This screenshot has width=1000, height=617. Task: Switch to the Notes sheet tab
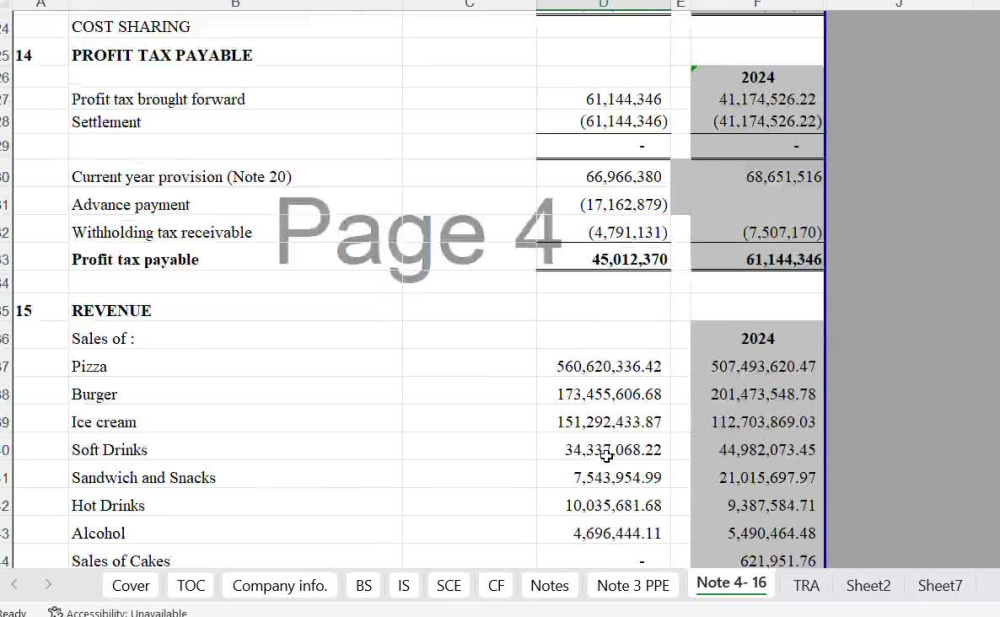[x=549, y=585]
